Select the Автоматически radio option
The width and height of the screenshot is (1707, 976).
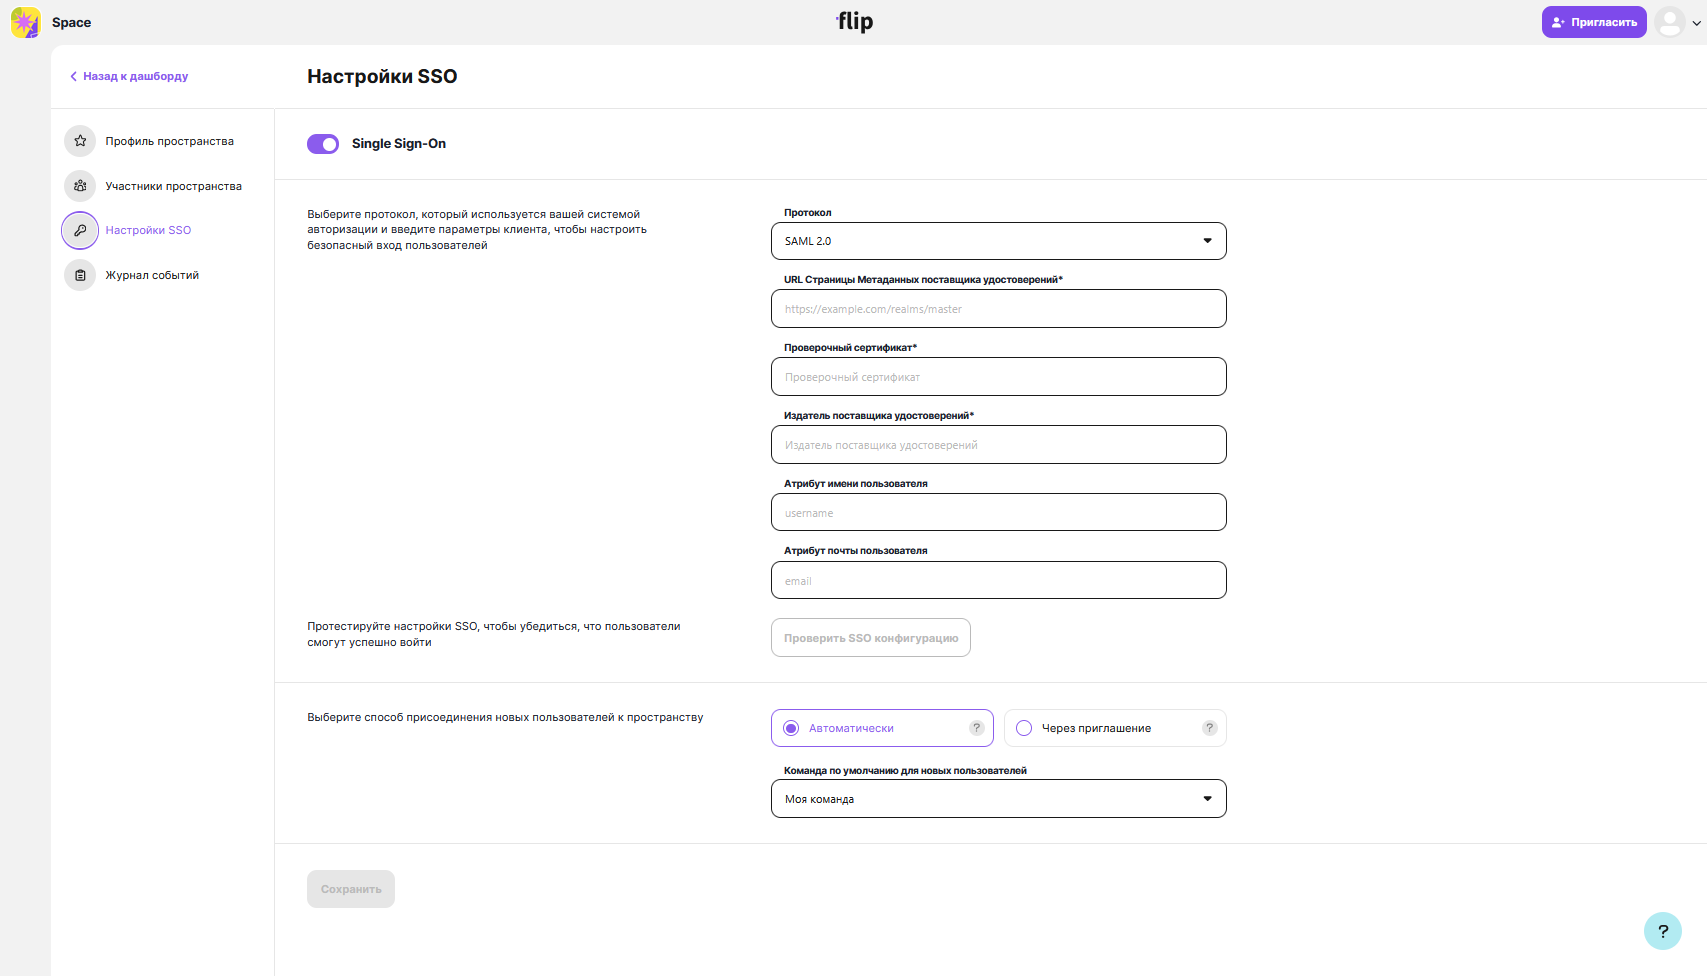(882, 728)
